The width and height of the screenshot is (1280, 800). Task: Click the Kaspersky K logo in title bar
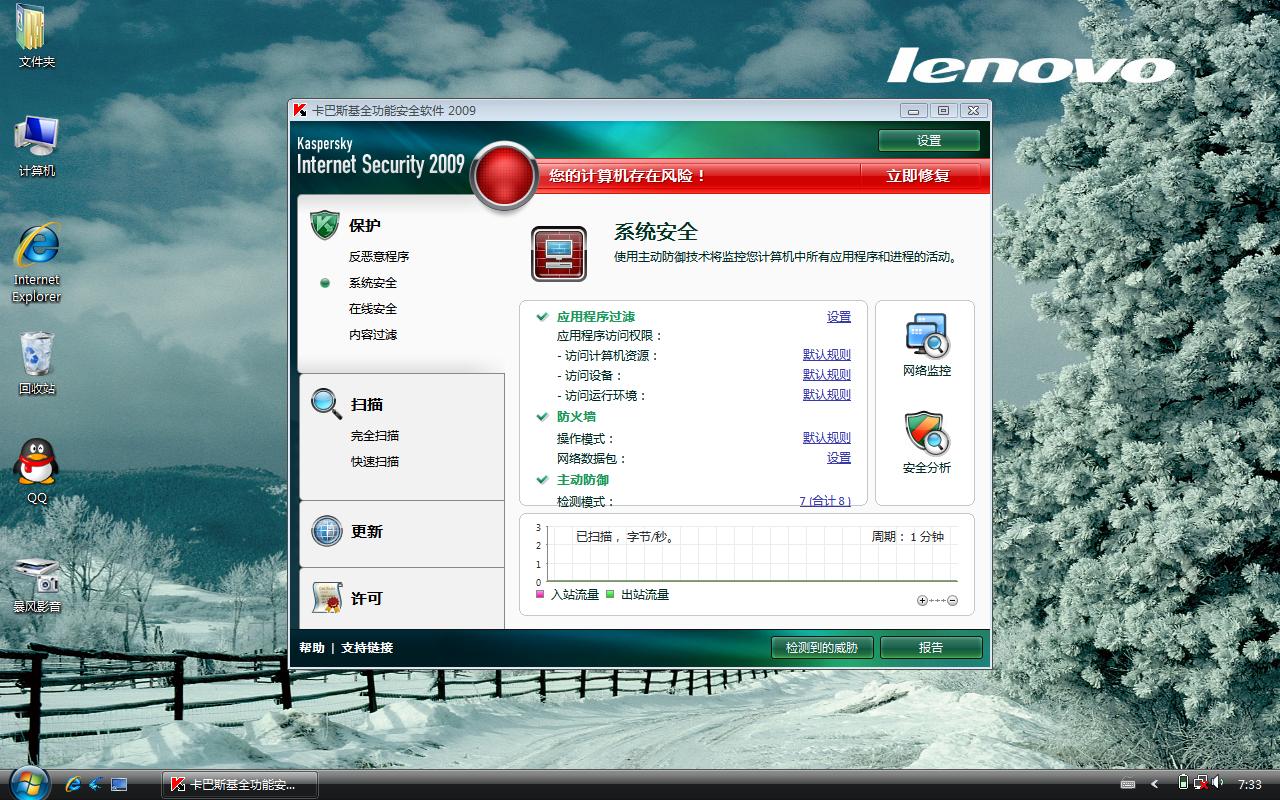tap(299, 110)
